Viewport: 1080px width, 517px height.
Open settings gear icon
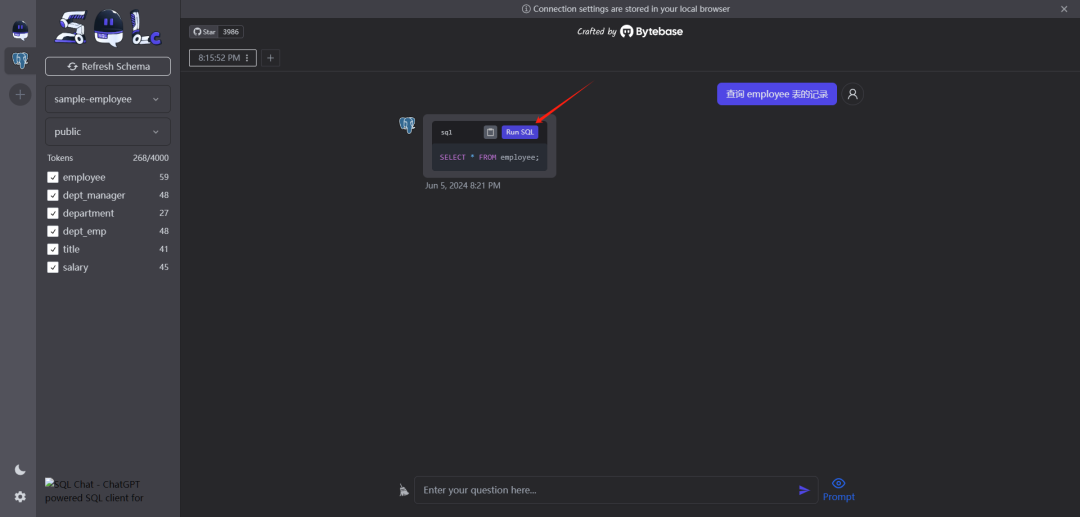[20, 496]
